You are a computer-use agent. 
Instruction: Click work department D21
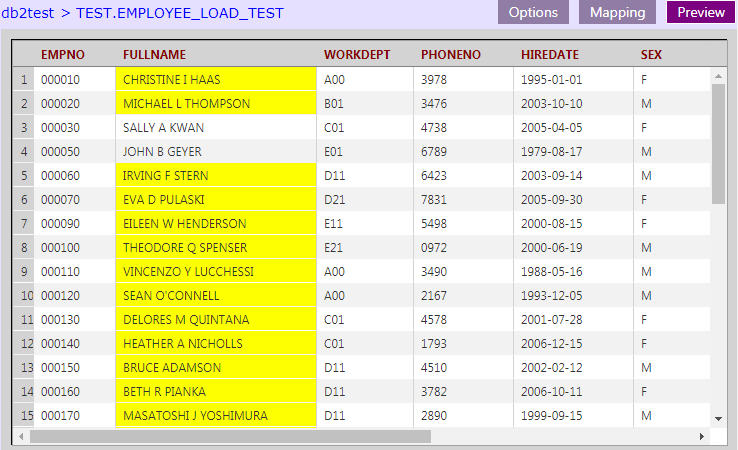(334, 200)
